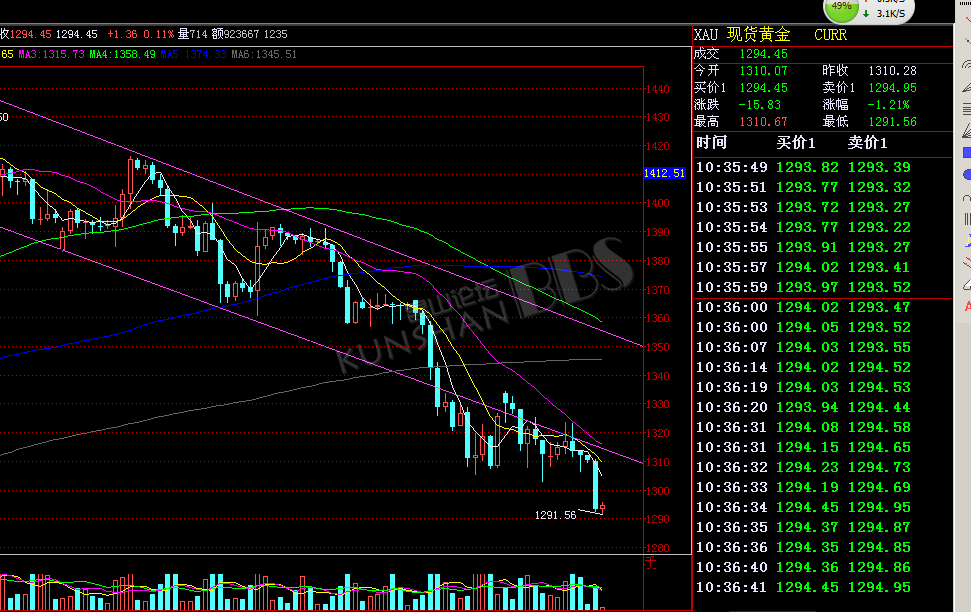Image resolution: width=971 pixels, height=612 pixels.
Task: Click the 昨收 value 1310.28
Action: click(892, 71)
